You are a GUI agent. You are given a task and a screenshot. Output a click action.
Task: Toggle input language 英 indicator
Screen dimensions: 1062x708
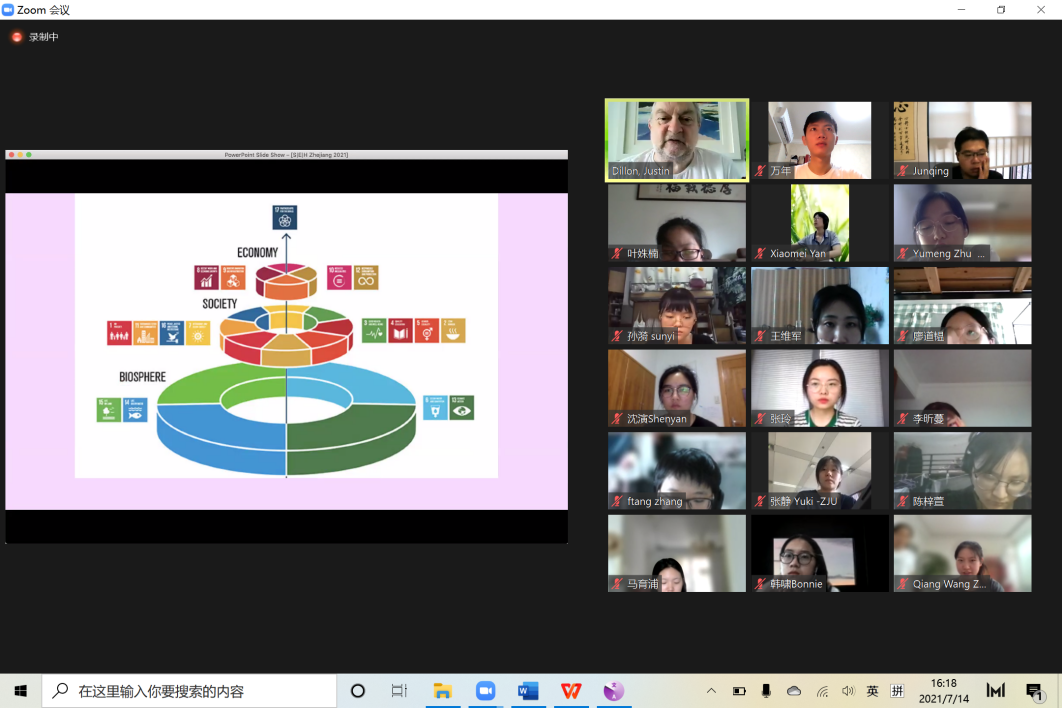[873, 691]
